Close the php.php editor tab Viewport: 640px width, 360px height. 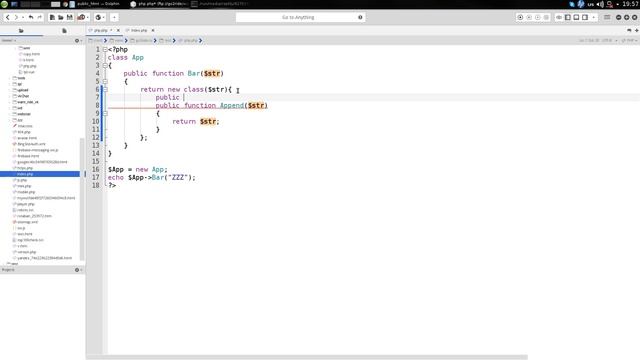(118, 30)
